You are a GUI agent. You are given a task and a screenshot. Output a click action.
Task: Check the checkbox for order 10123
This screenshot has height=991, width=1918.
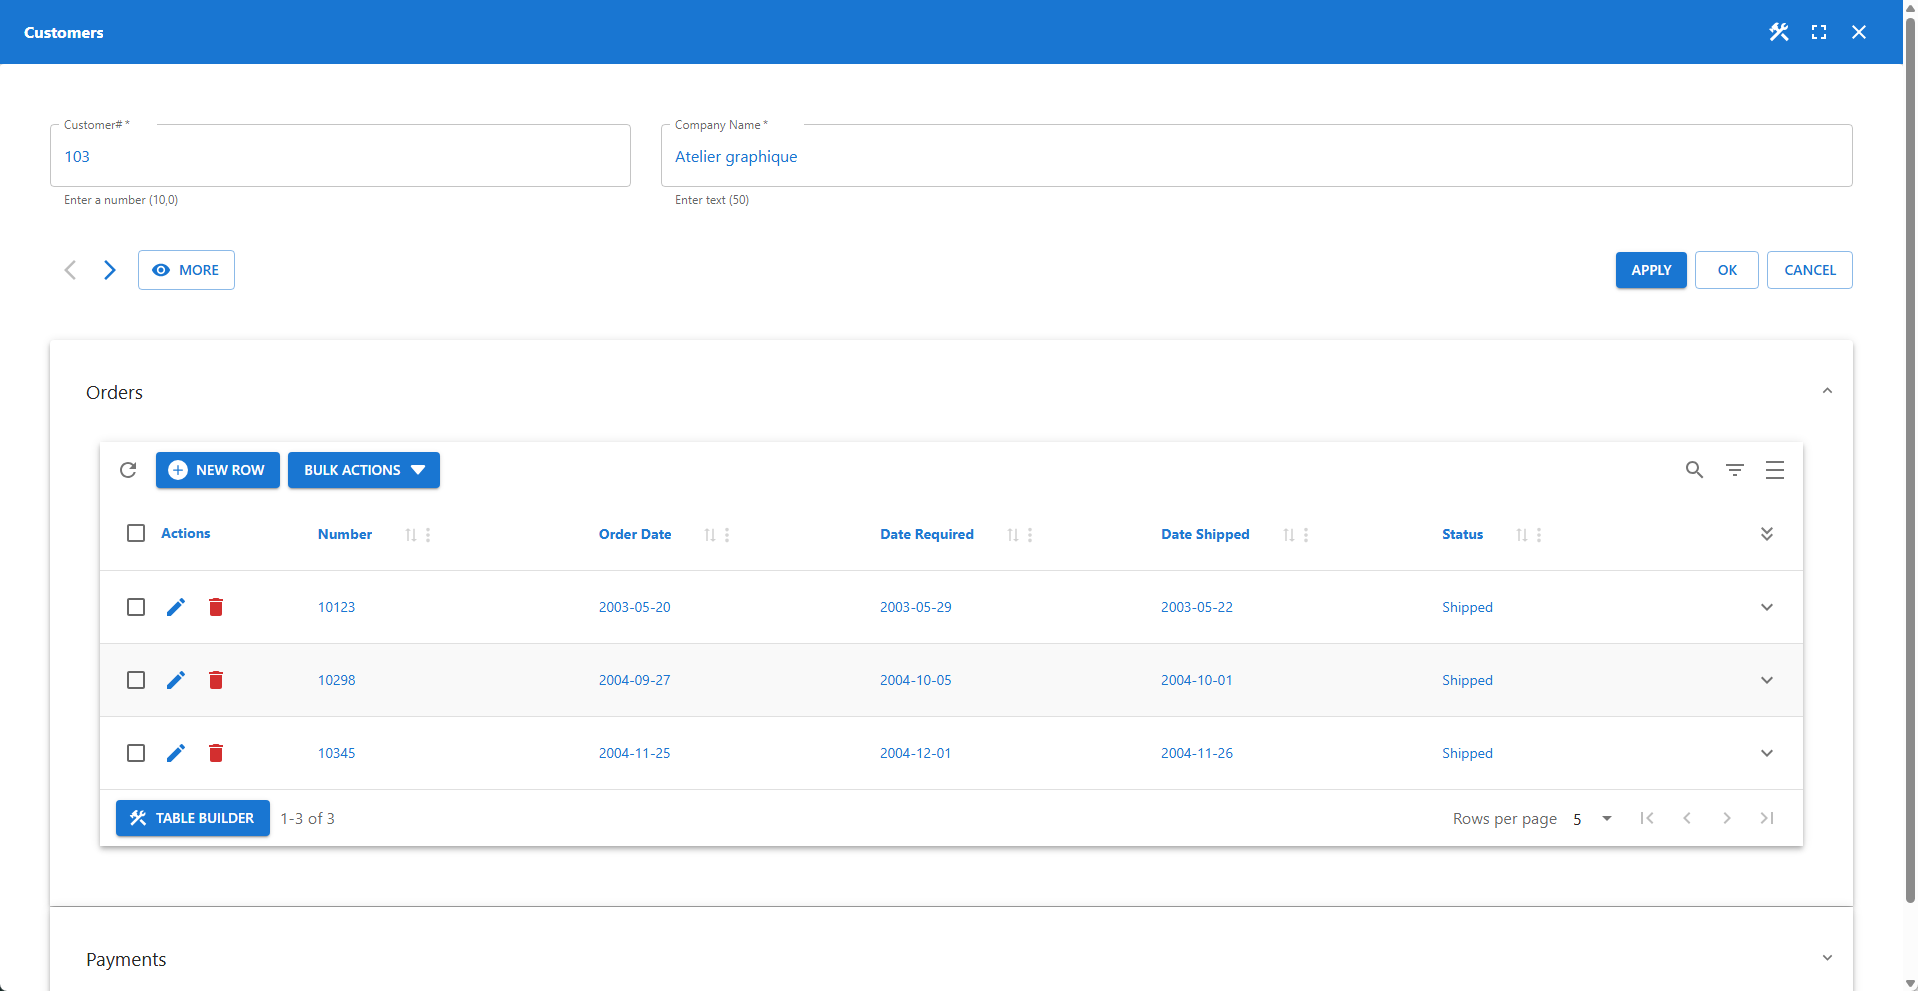pyautogui.click(x=136, y=607)
